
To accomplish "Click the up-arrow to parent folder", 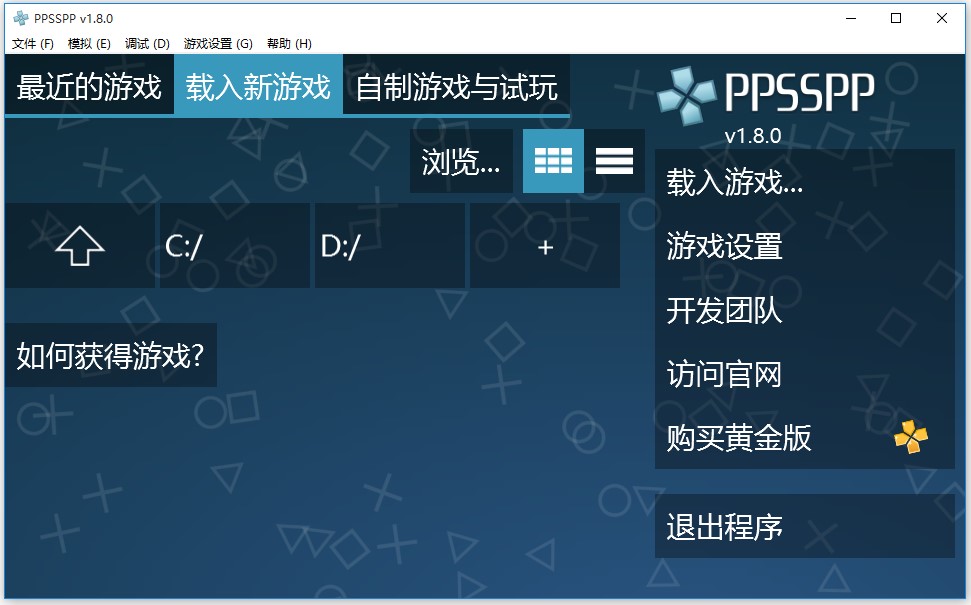I will coord(80,245).
